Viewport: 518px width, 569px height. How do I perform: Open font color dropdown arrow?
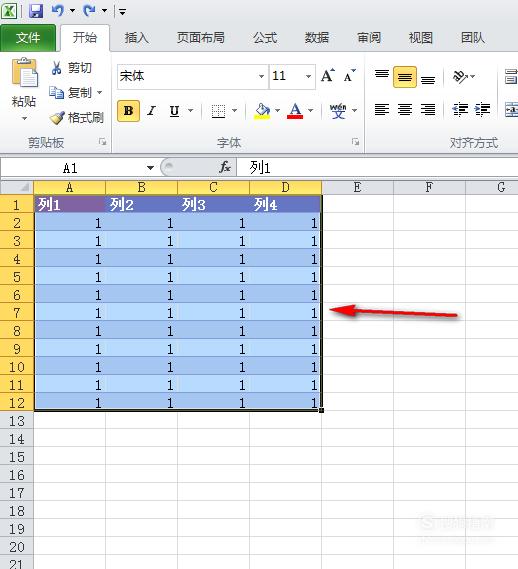click(311, 110)
